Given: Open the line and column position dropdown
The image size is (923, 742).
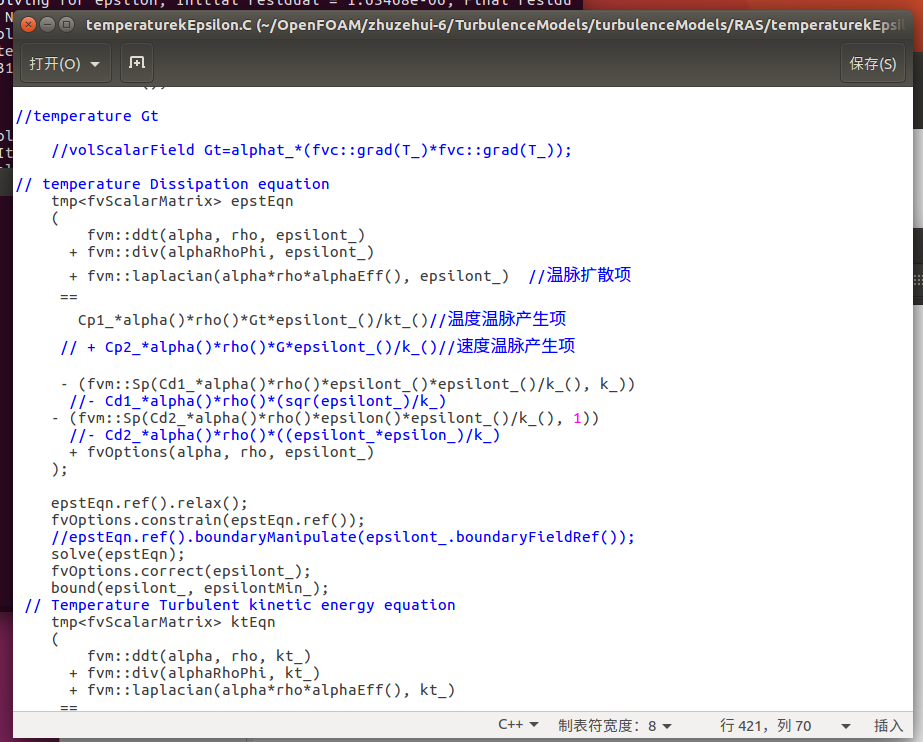Looking at the screenshot, I should [x=785, y=725].
